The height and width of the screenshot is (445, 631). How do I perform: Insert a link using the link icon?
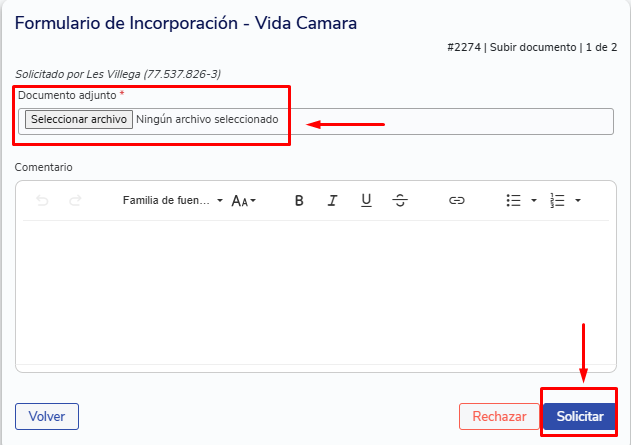point(456,201)
